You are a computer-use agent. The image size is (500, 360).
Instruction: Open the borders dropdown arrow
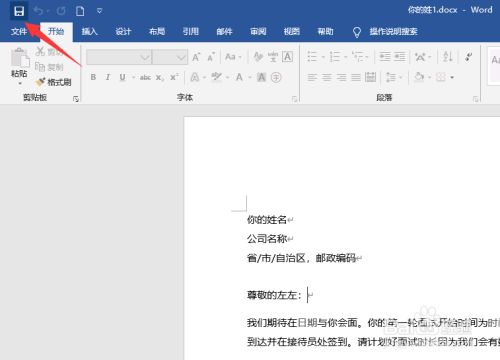click(x=452, y=78)
